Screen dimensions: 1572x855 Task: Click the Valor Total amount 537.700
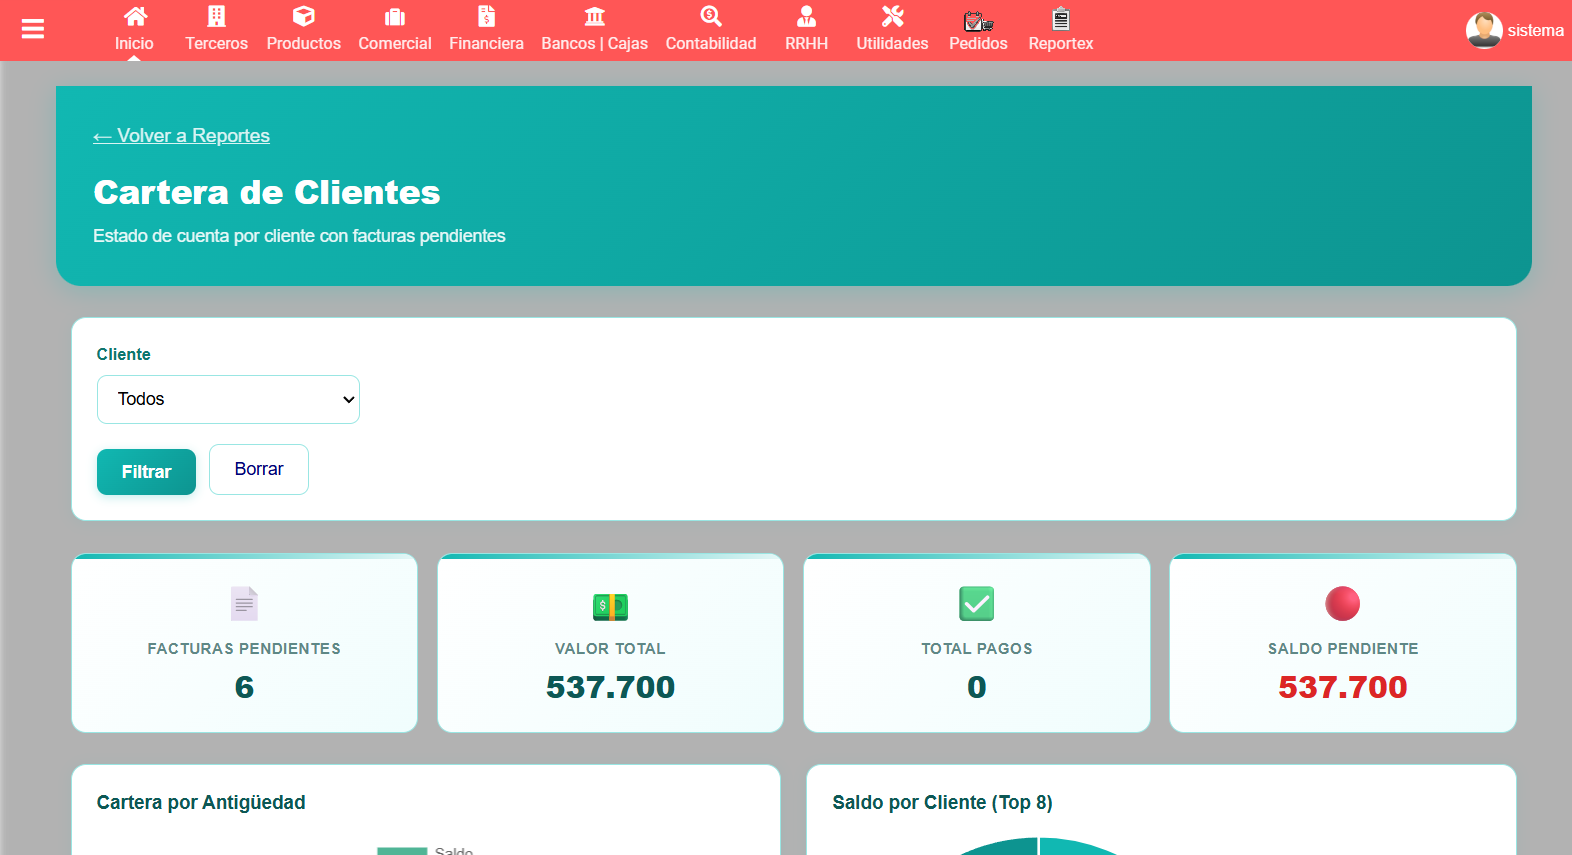(x=610, y=687)
